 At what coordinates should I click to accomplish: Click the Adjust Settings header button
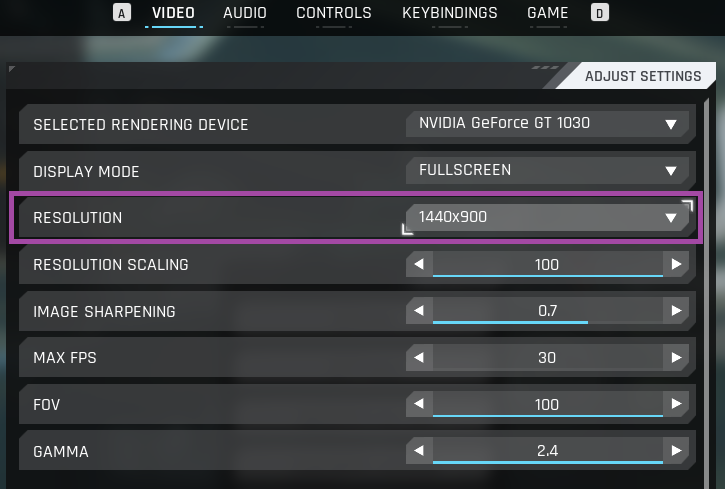pyautogui.click(x=642, y=77)
